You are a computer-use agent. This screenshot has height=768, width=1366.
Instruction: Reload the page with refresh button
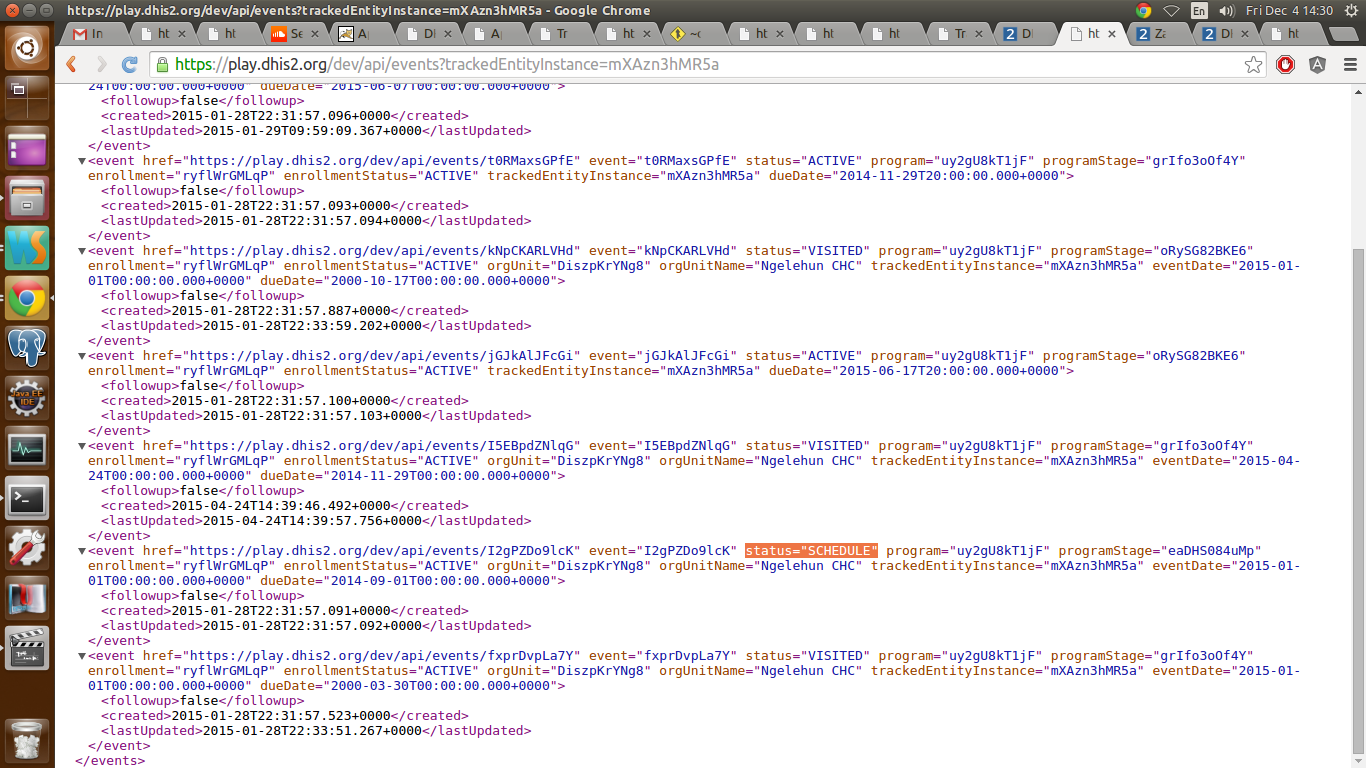coord(129,65)
